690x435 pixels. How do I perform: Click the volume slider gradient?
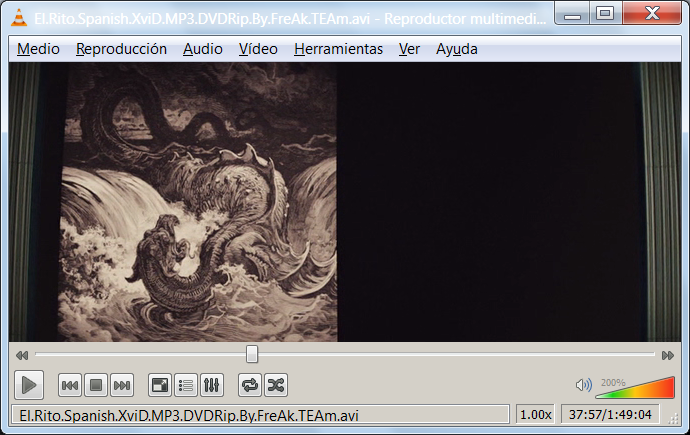click(x=635, y=387)
